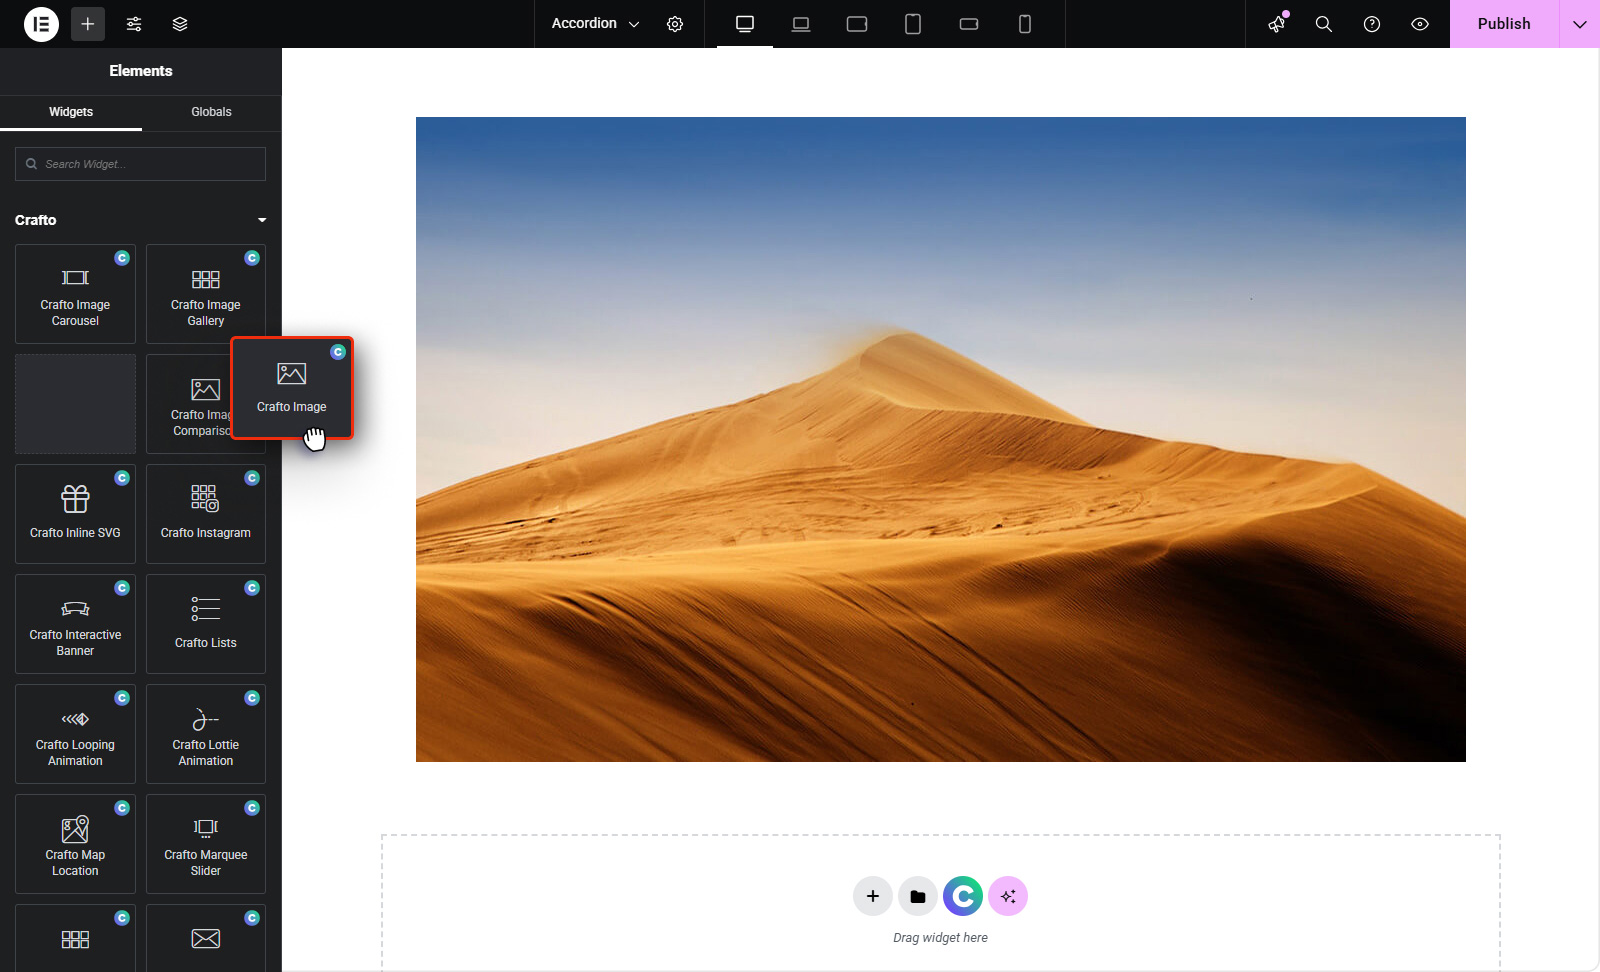Focus the Search Widget field
Viewport: 1600px width, 972px height.
[140, 164]
